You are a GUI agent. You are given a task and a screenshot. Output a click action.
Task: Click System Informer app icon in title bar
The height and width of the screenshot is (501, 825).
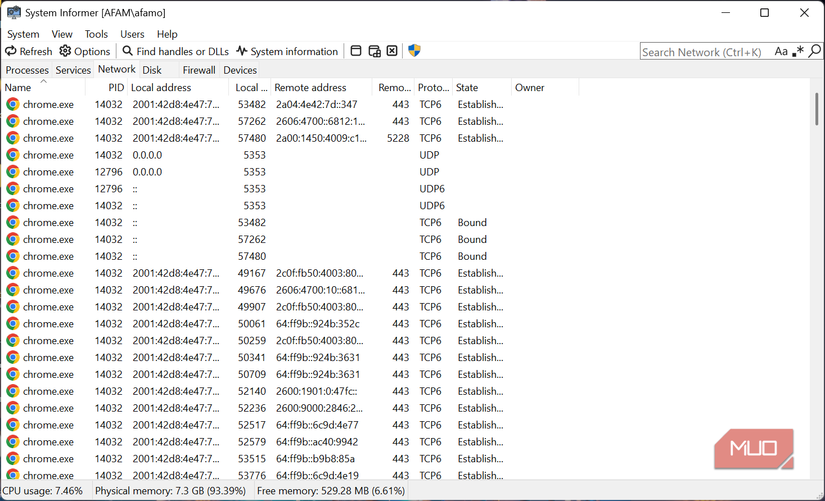click(14, 12)
